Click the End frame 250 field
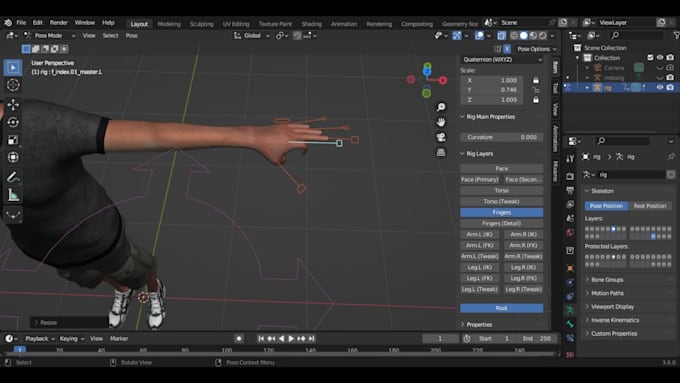Screen dimensions: 680x383 point(537,338)
